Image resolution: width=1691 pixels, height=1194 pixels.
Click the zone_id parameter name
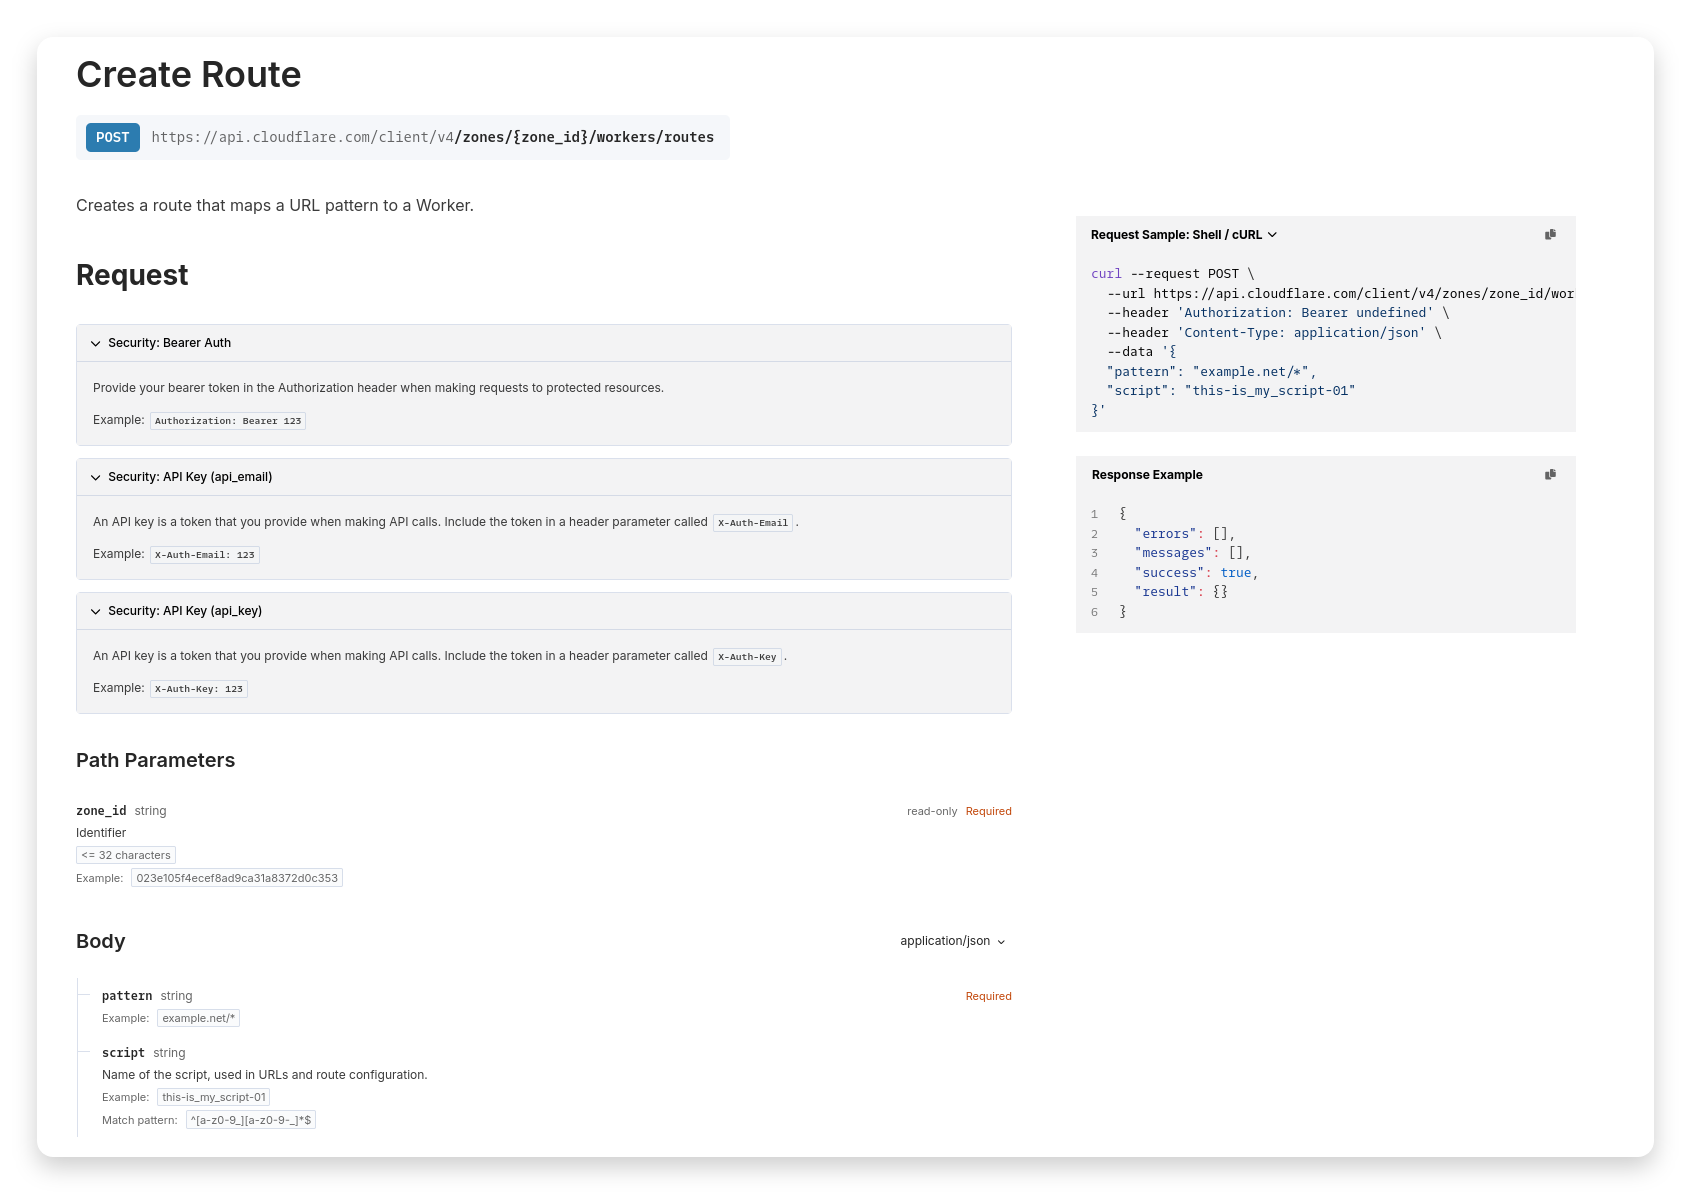tap(101, 811)
